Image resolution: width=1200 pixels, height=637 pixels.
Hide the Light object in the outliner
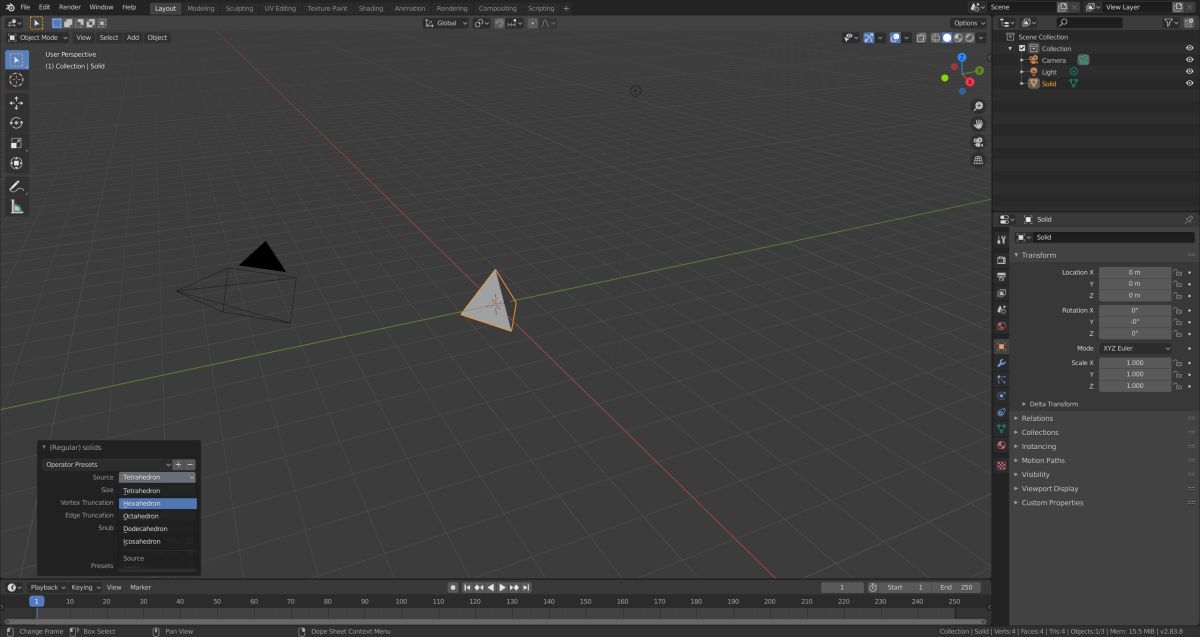(x=1189, y=72)
